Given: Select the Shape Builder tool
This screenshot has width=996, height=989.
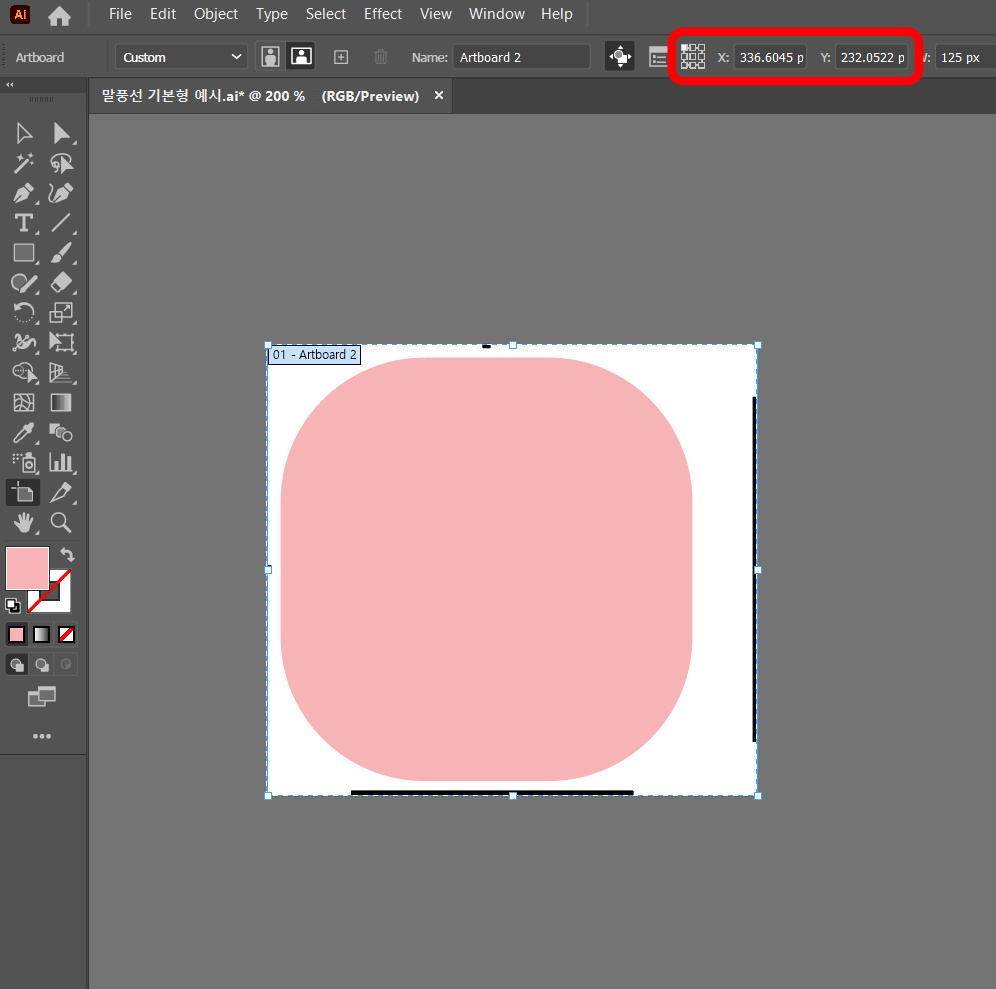Looking at the screenshot, I should pyautogui.click(x=24, y=372).
